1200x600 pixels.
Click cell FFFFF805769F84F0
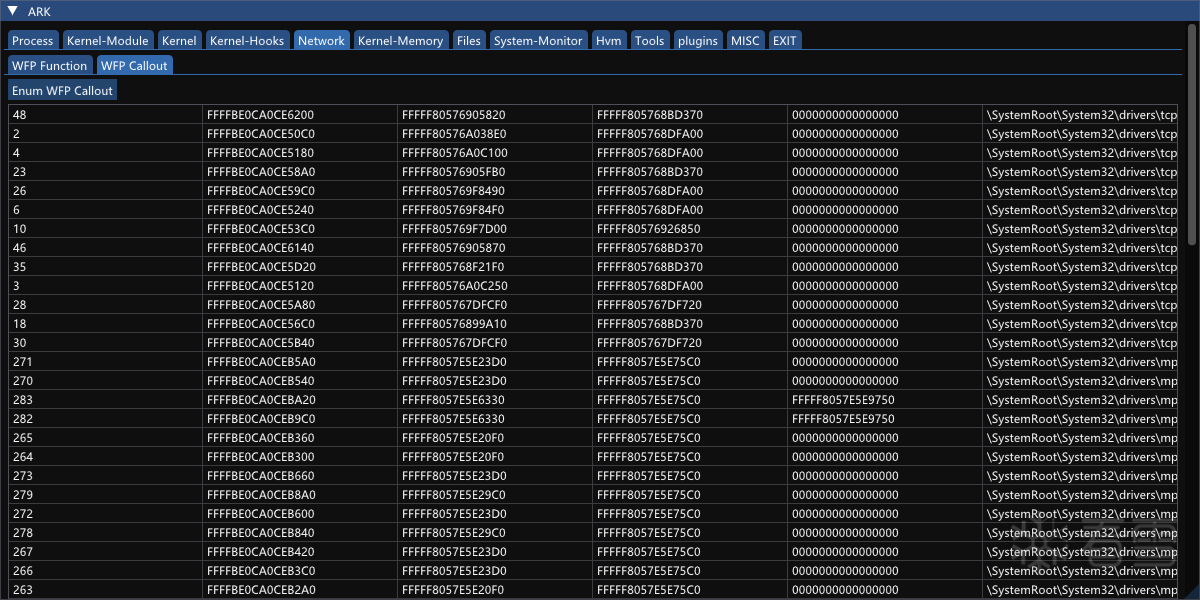495,210
